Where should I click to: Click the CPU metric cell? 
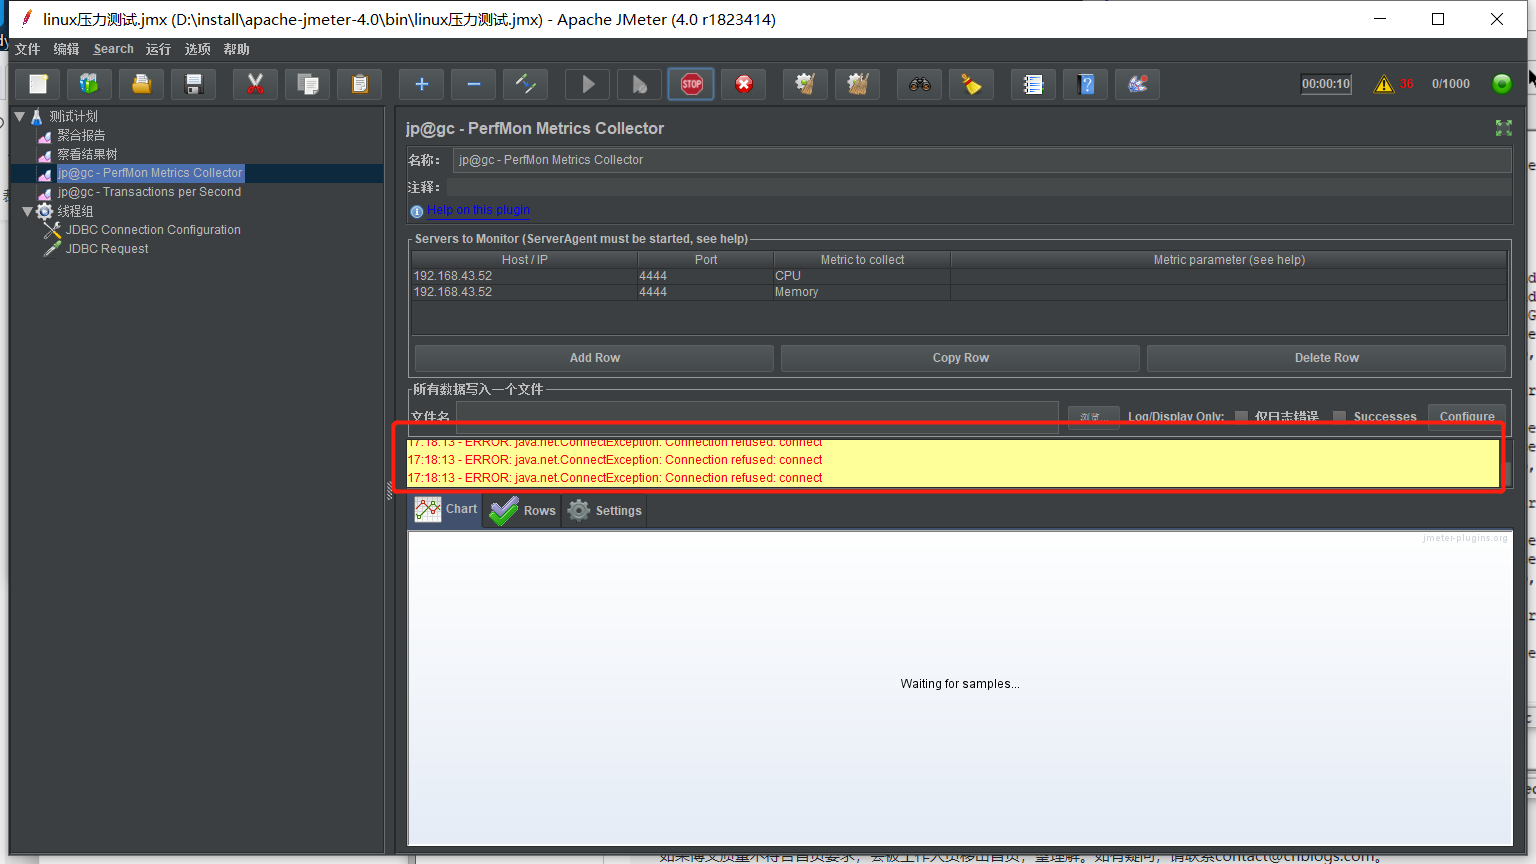pyautogui.click(x=862, y=276)
